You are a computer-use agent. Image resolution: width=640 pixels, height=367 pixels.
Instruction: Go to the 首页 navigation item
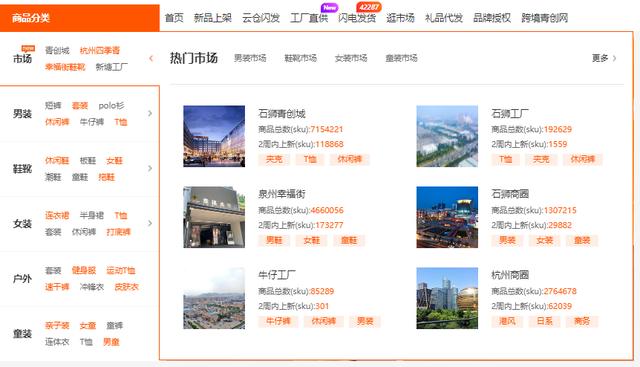[x=174, y=18]
